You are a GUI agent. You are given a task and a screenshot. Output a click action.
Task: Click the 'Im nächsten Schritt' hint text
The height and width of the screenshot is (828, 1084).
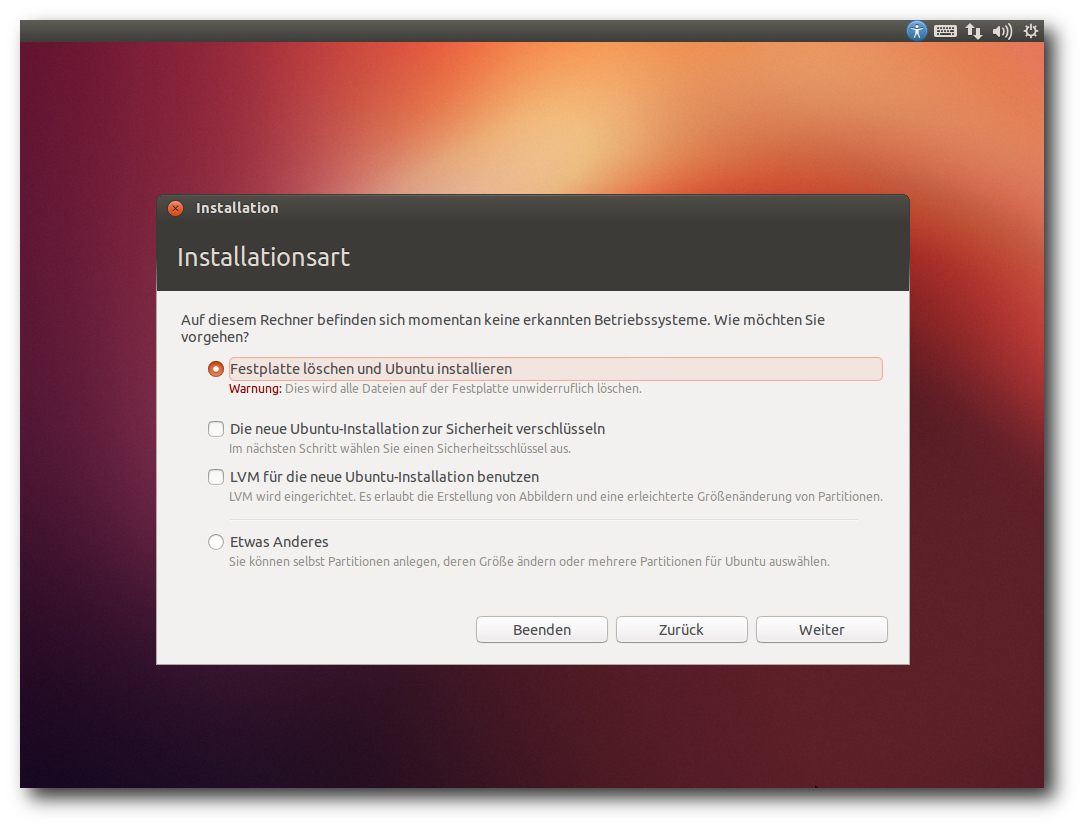[400, 449]
